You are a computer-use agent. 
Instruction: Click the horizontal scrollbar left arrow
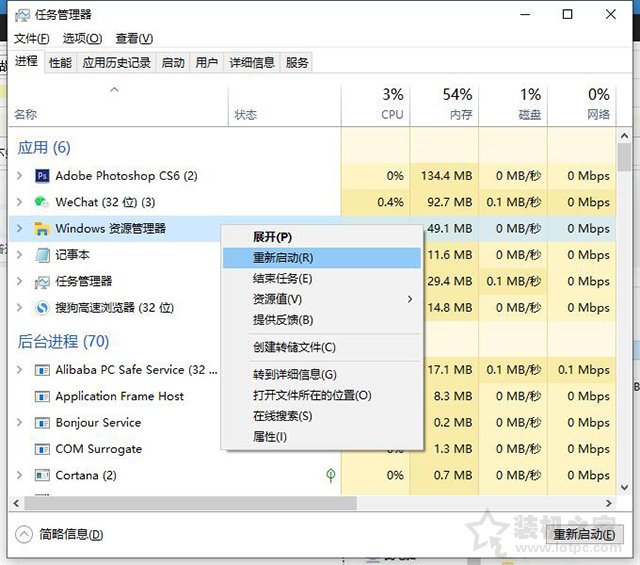coord(16,504)
